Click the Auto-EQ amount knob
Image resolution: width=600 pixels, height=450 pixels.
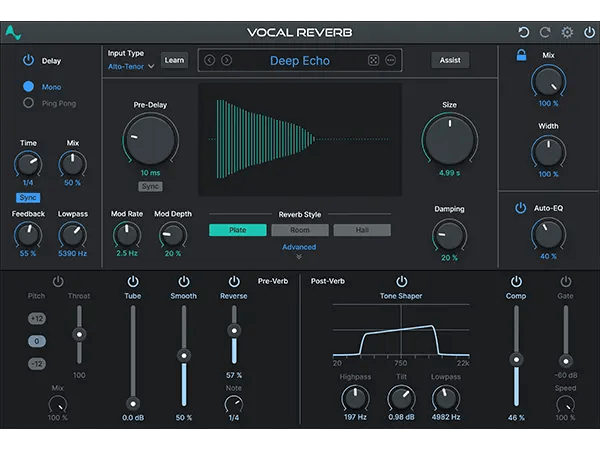[x=548, y=234]
